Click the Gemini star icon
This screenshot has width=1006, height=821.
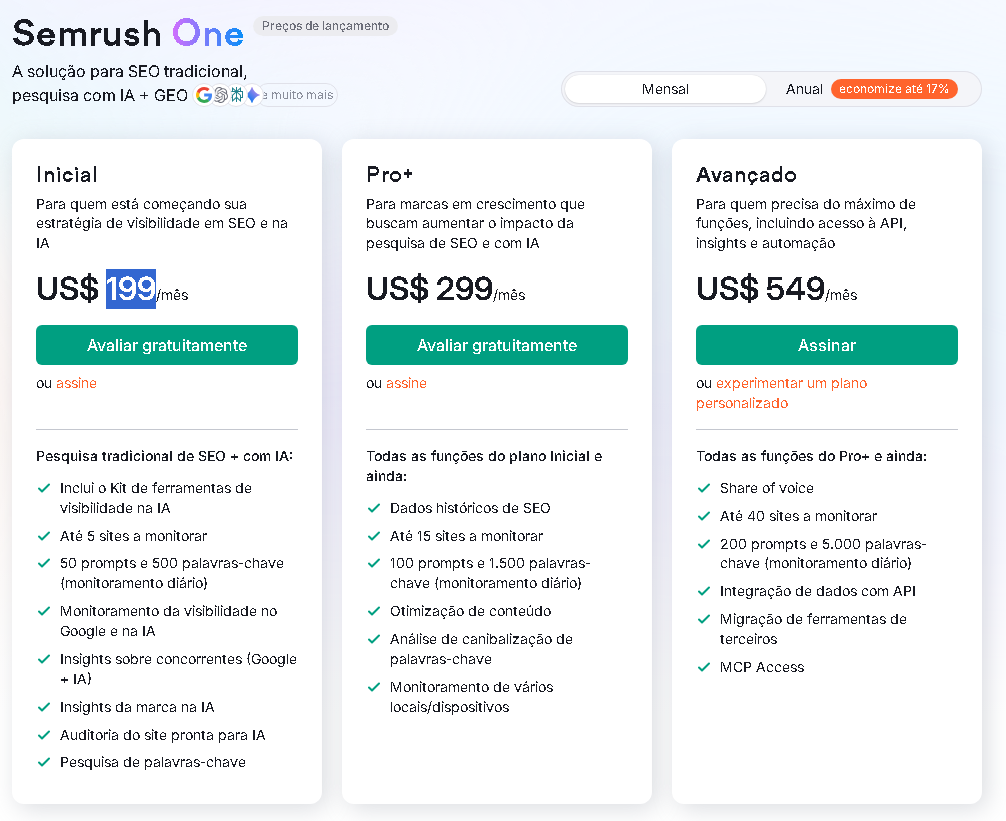pos(252,95)
